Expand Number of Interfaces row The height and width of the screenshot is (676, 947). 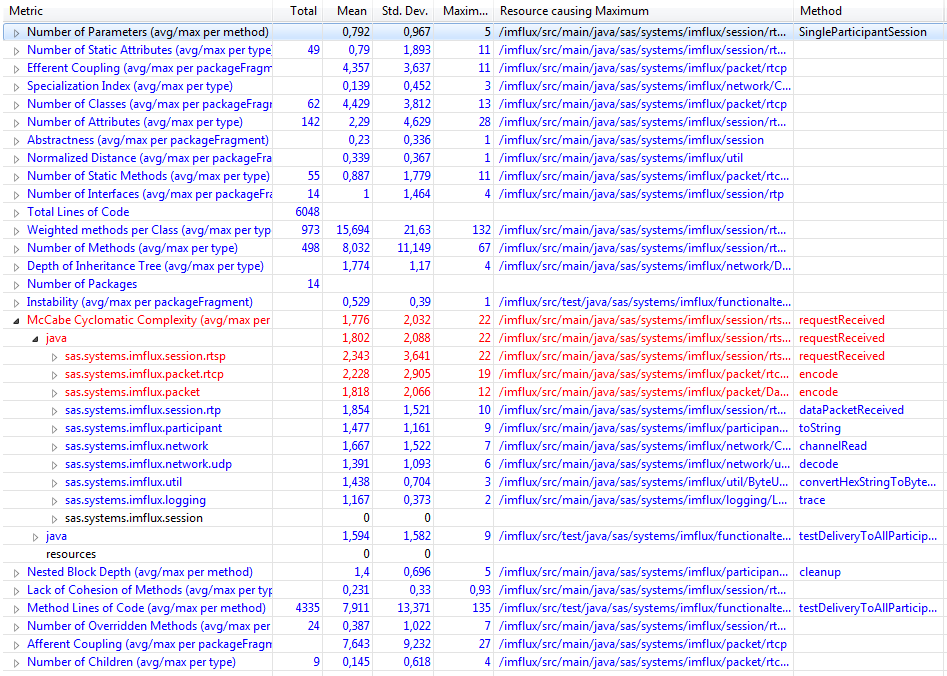[16, 195]
